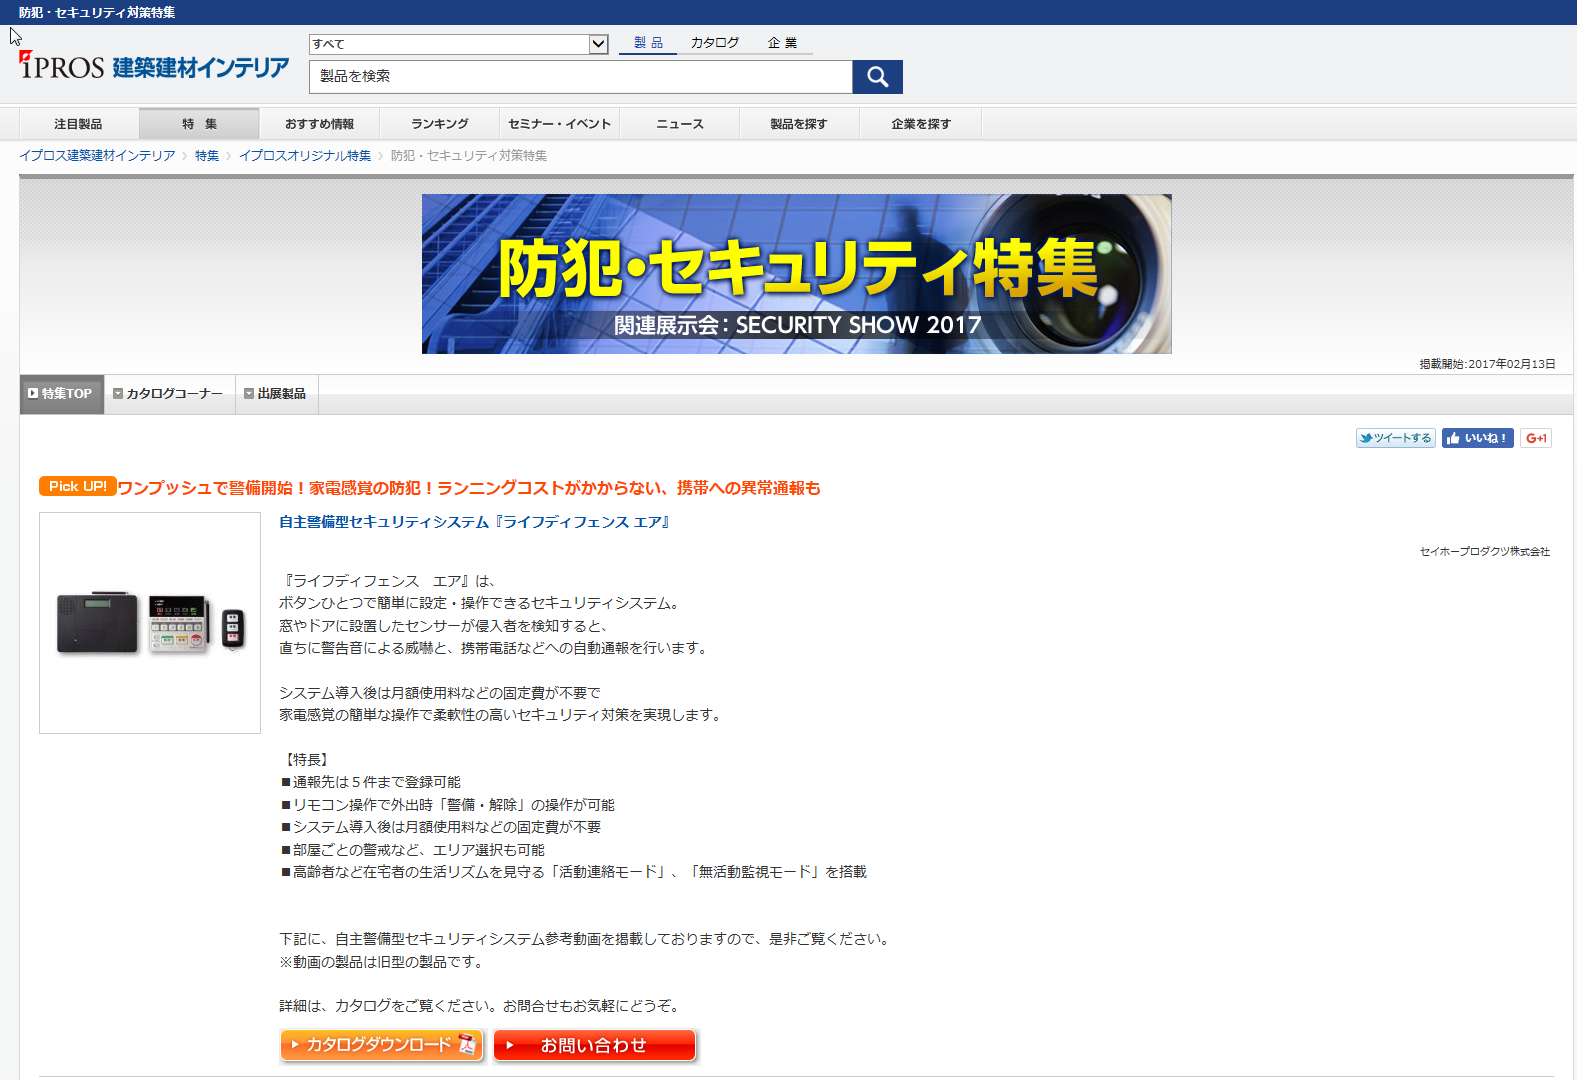Open the 企業を探す menu item

tap(921, 124)
